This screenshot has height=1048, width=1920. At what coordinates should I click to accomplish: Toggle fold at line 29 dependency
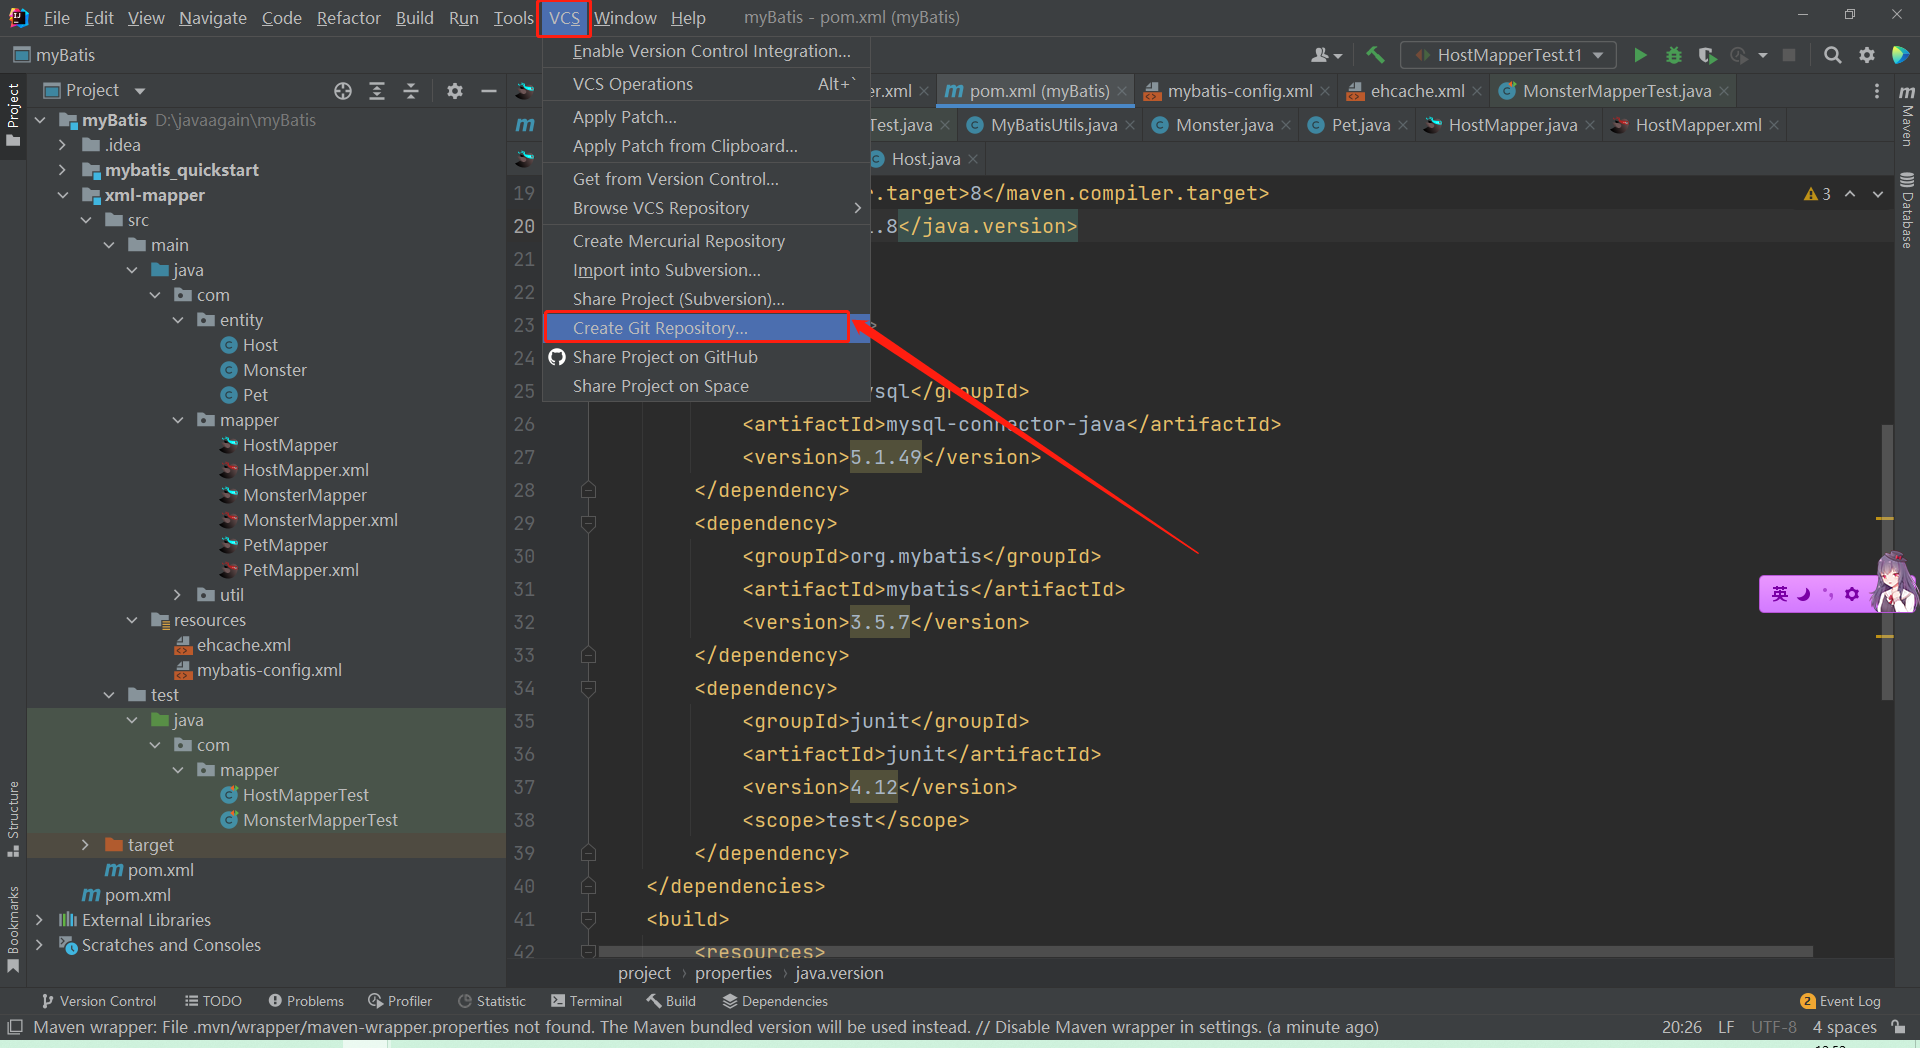[x=588, y=523]
